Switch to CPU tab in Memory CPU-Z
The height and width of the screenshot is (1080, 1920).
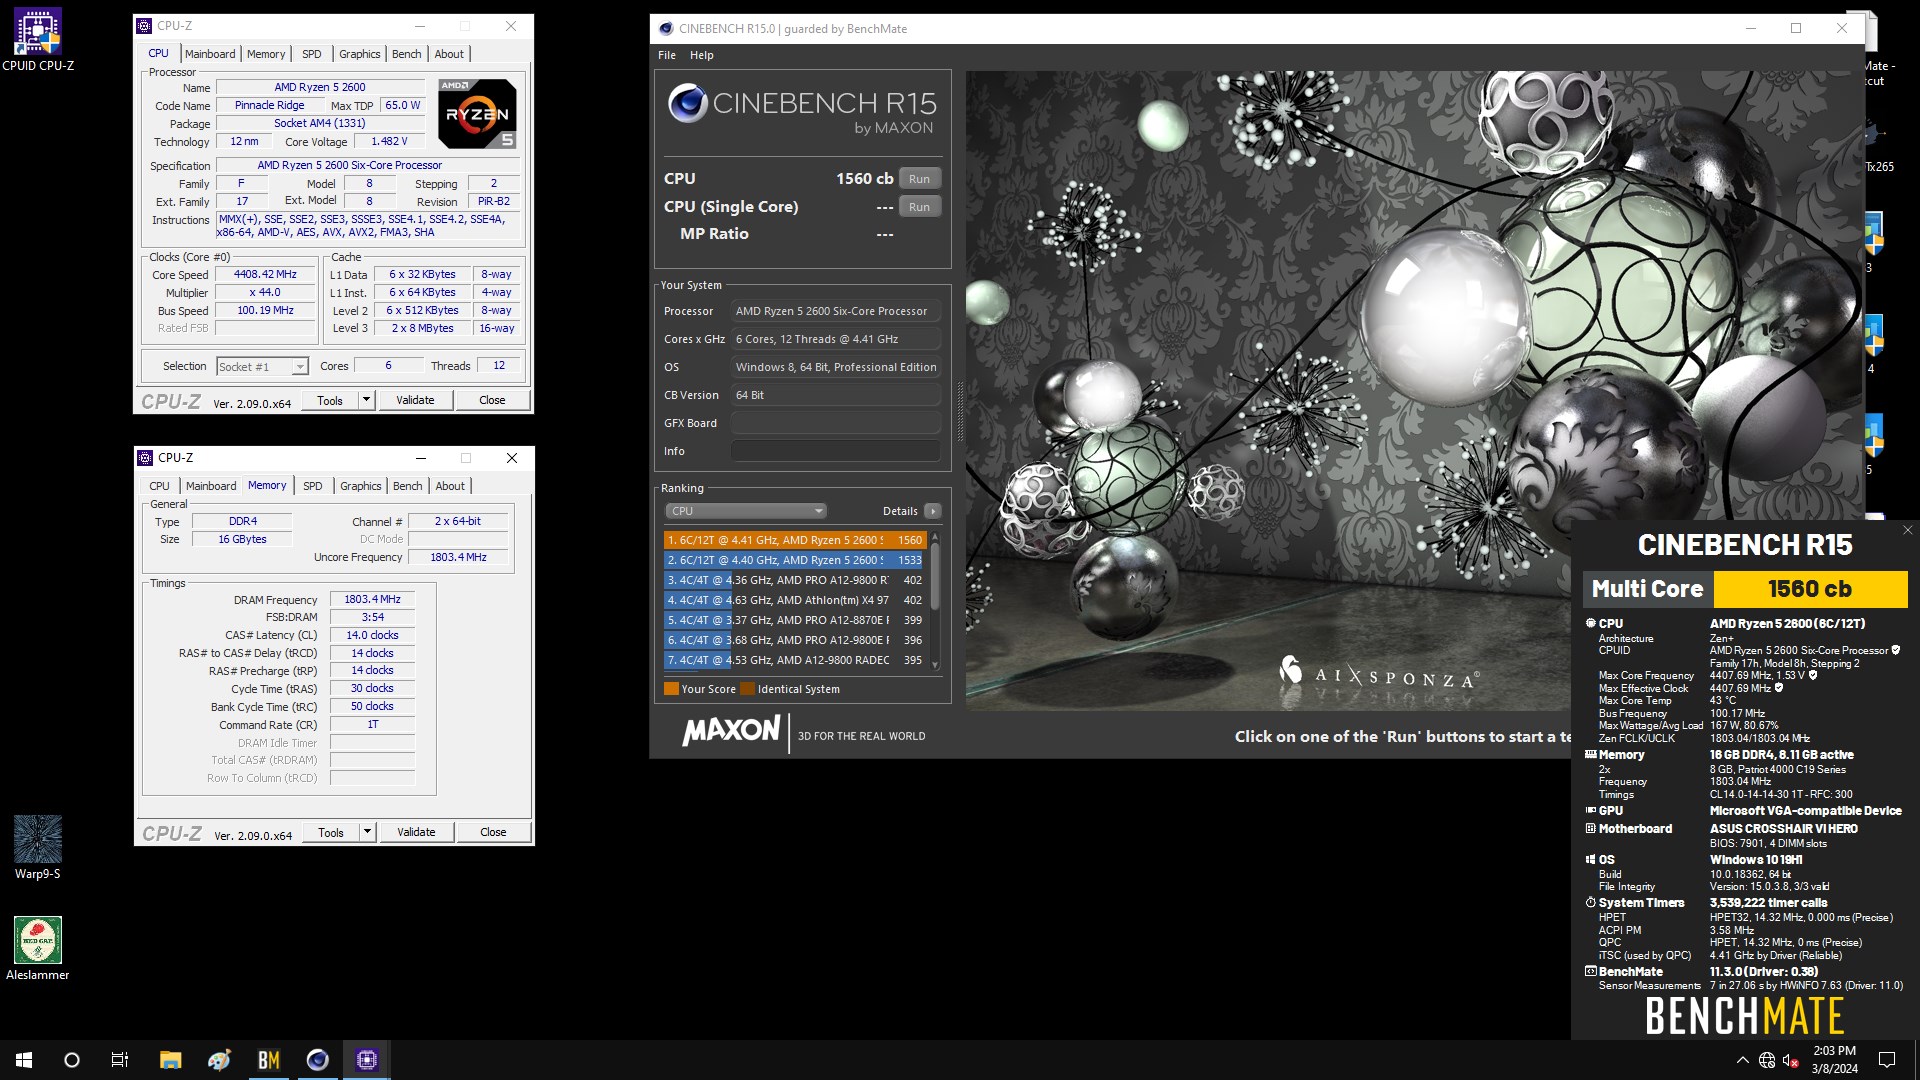pos(160,486)
